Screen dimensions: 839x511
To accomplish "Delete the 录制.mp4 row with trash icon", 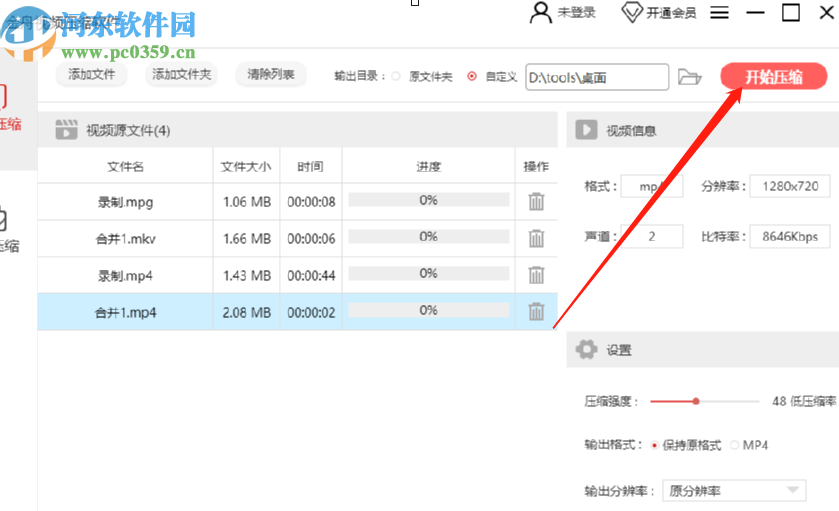I will tap(536, 275).
